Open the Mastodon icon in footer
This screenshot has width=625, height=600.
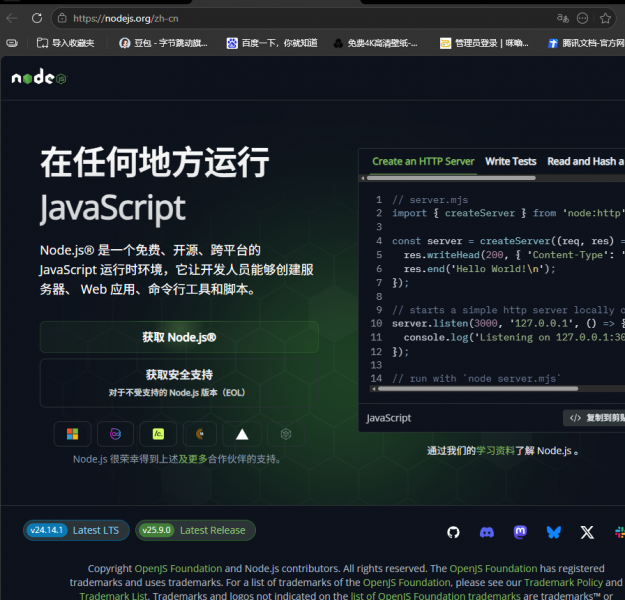coord(520,532)
